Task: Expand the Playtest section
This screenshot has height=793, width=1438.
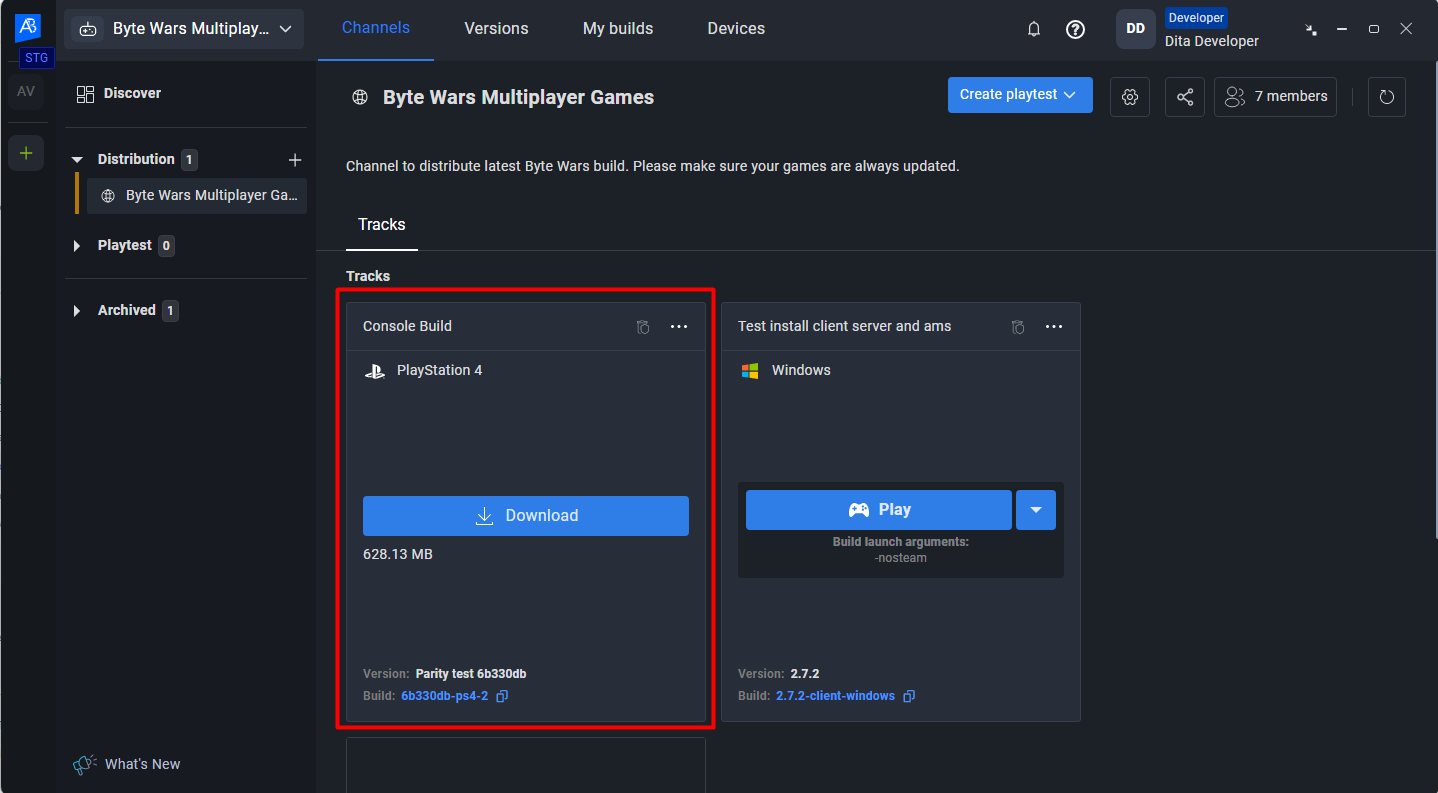Action: 77,246
